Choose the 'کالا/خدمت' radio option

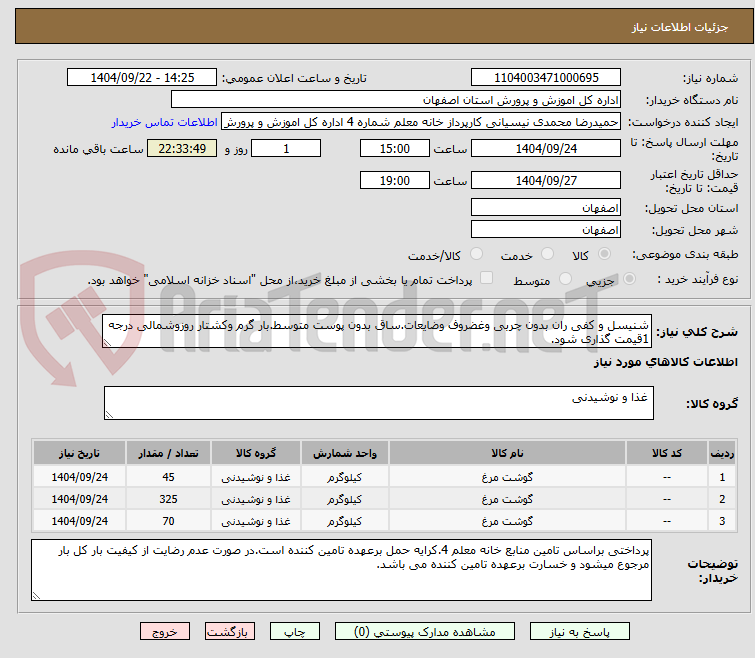click(x=476, y=255)
